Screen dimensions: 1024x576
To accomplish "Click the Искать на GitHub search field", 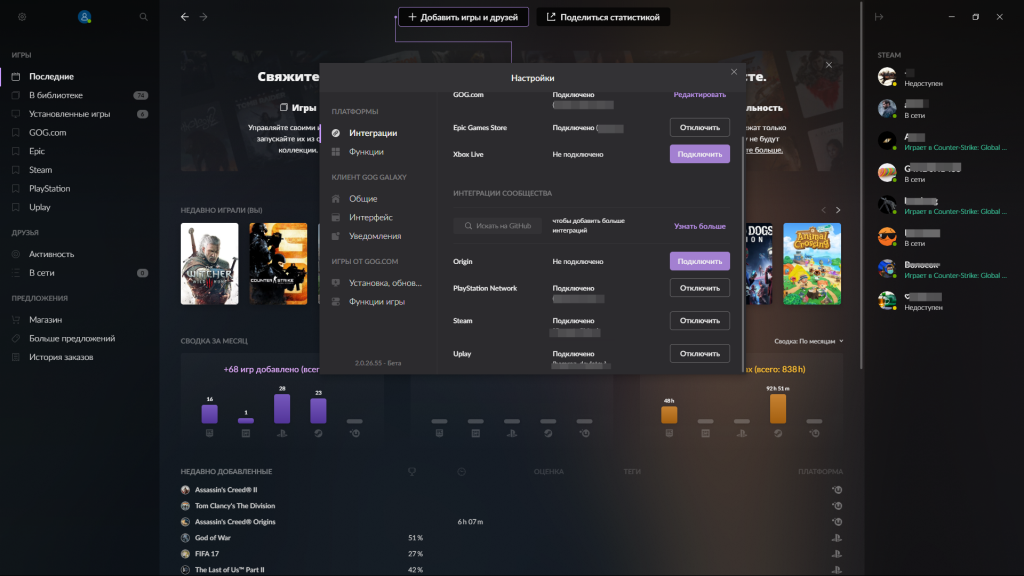I will (x=498, y=226).
